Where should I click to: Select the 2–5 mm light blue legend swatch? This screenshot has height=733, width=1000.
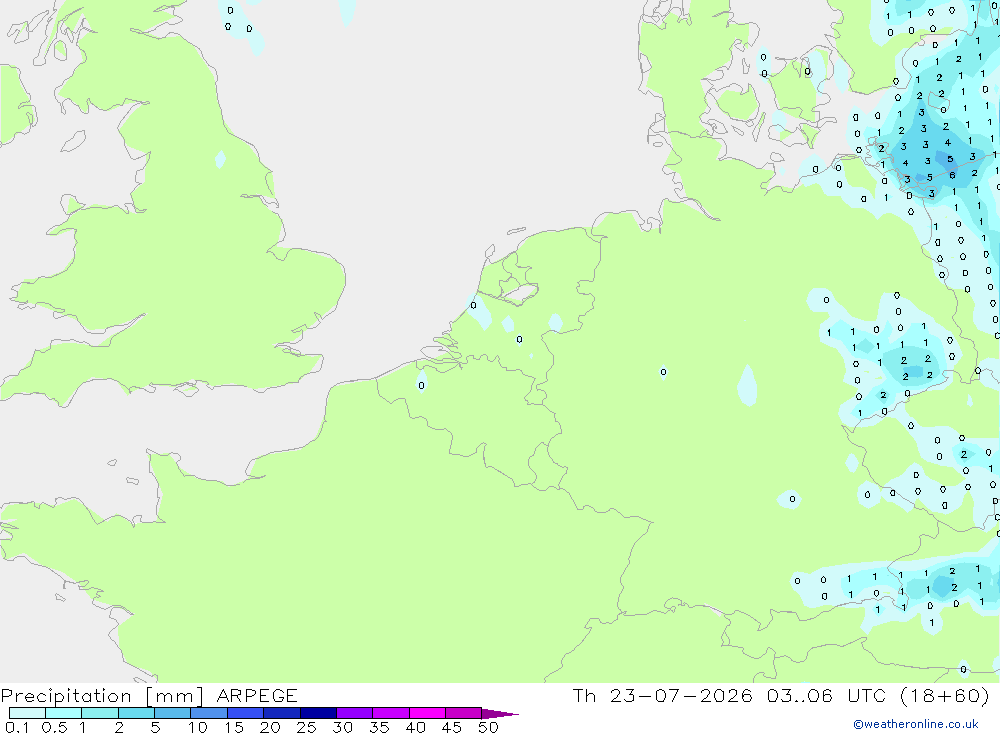[x=136, y=713]
